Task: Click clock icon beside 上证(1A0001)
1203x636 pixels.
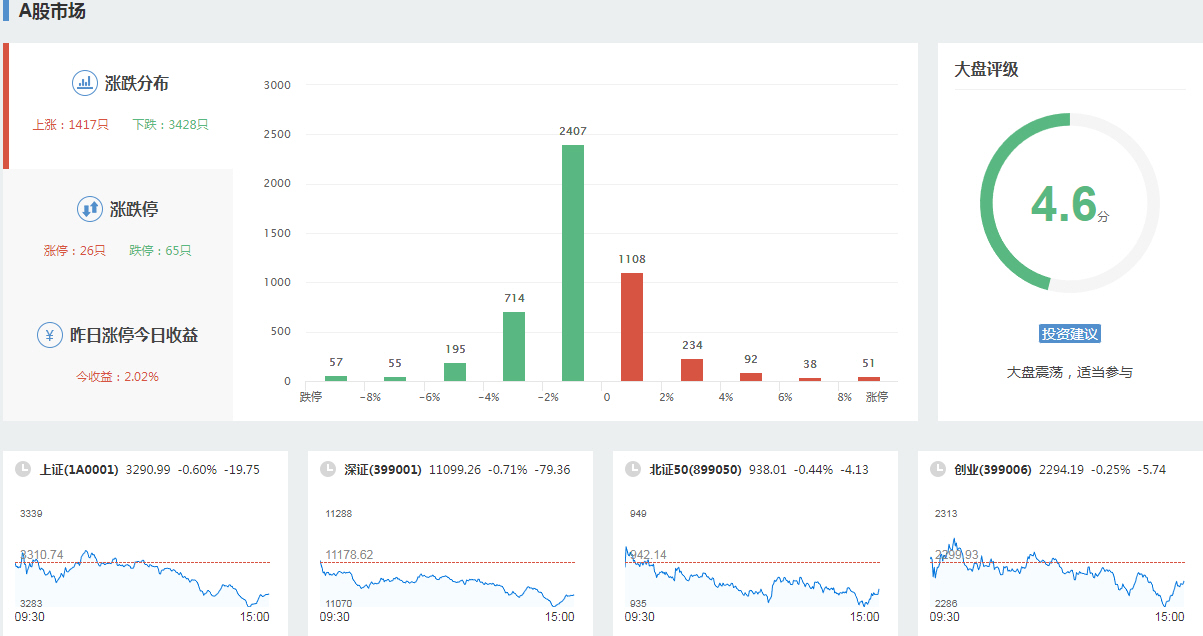Action: click(22, 469)
